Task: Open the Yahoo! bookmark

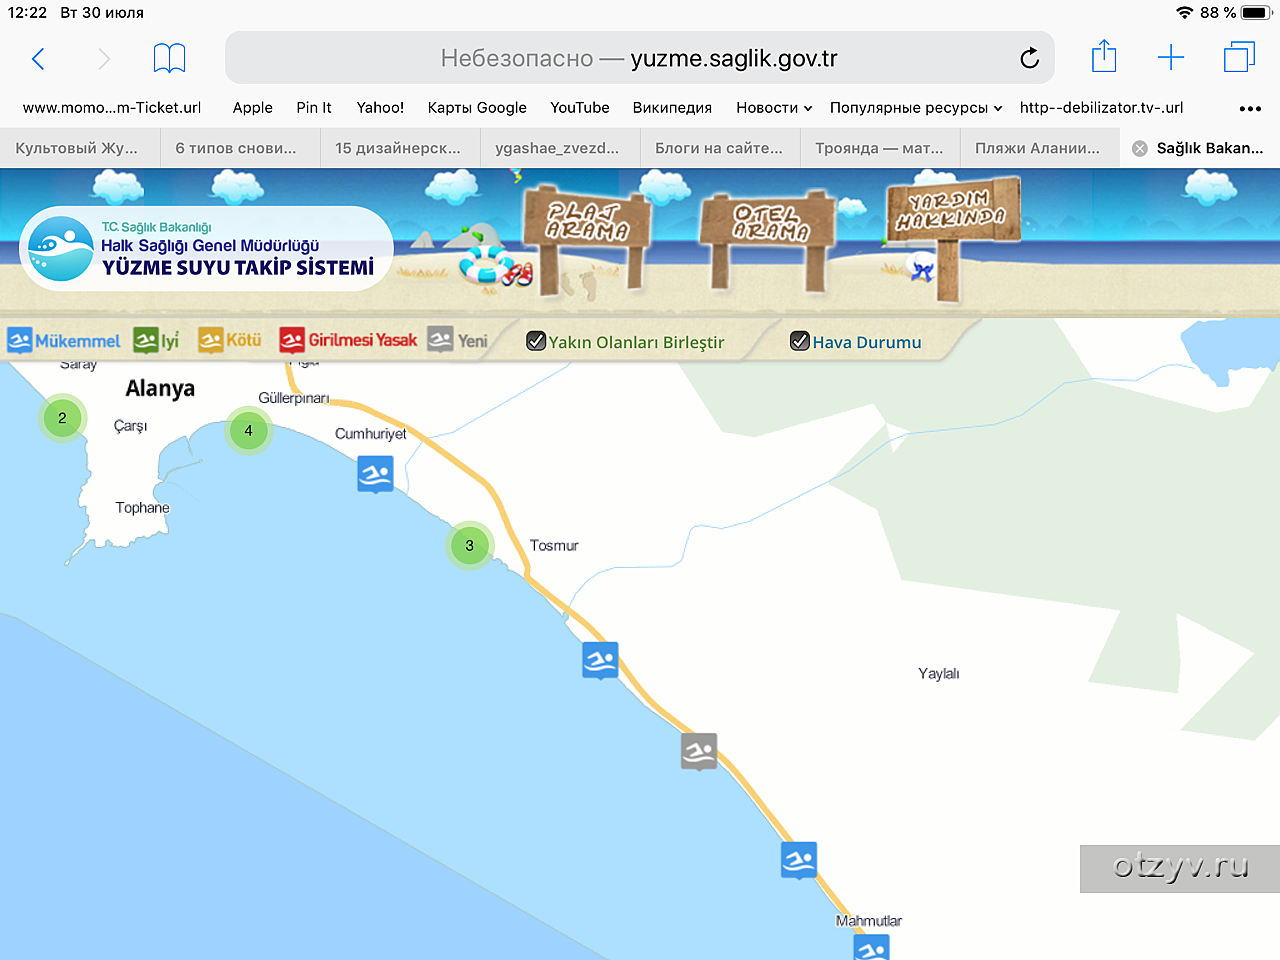Action: coord(380,108)
